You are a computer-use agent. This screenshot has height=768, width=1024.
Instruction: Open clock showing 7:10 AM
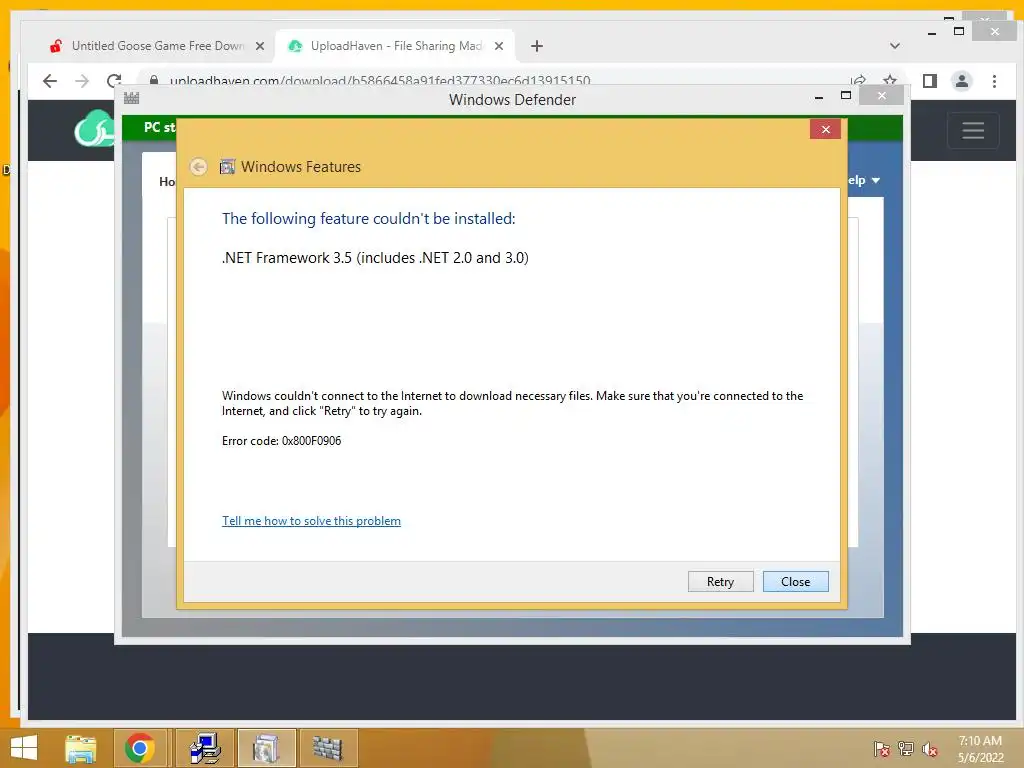pos(980,749)
